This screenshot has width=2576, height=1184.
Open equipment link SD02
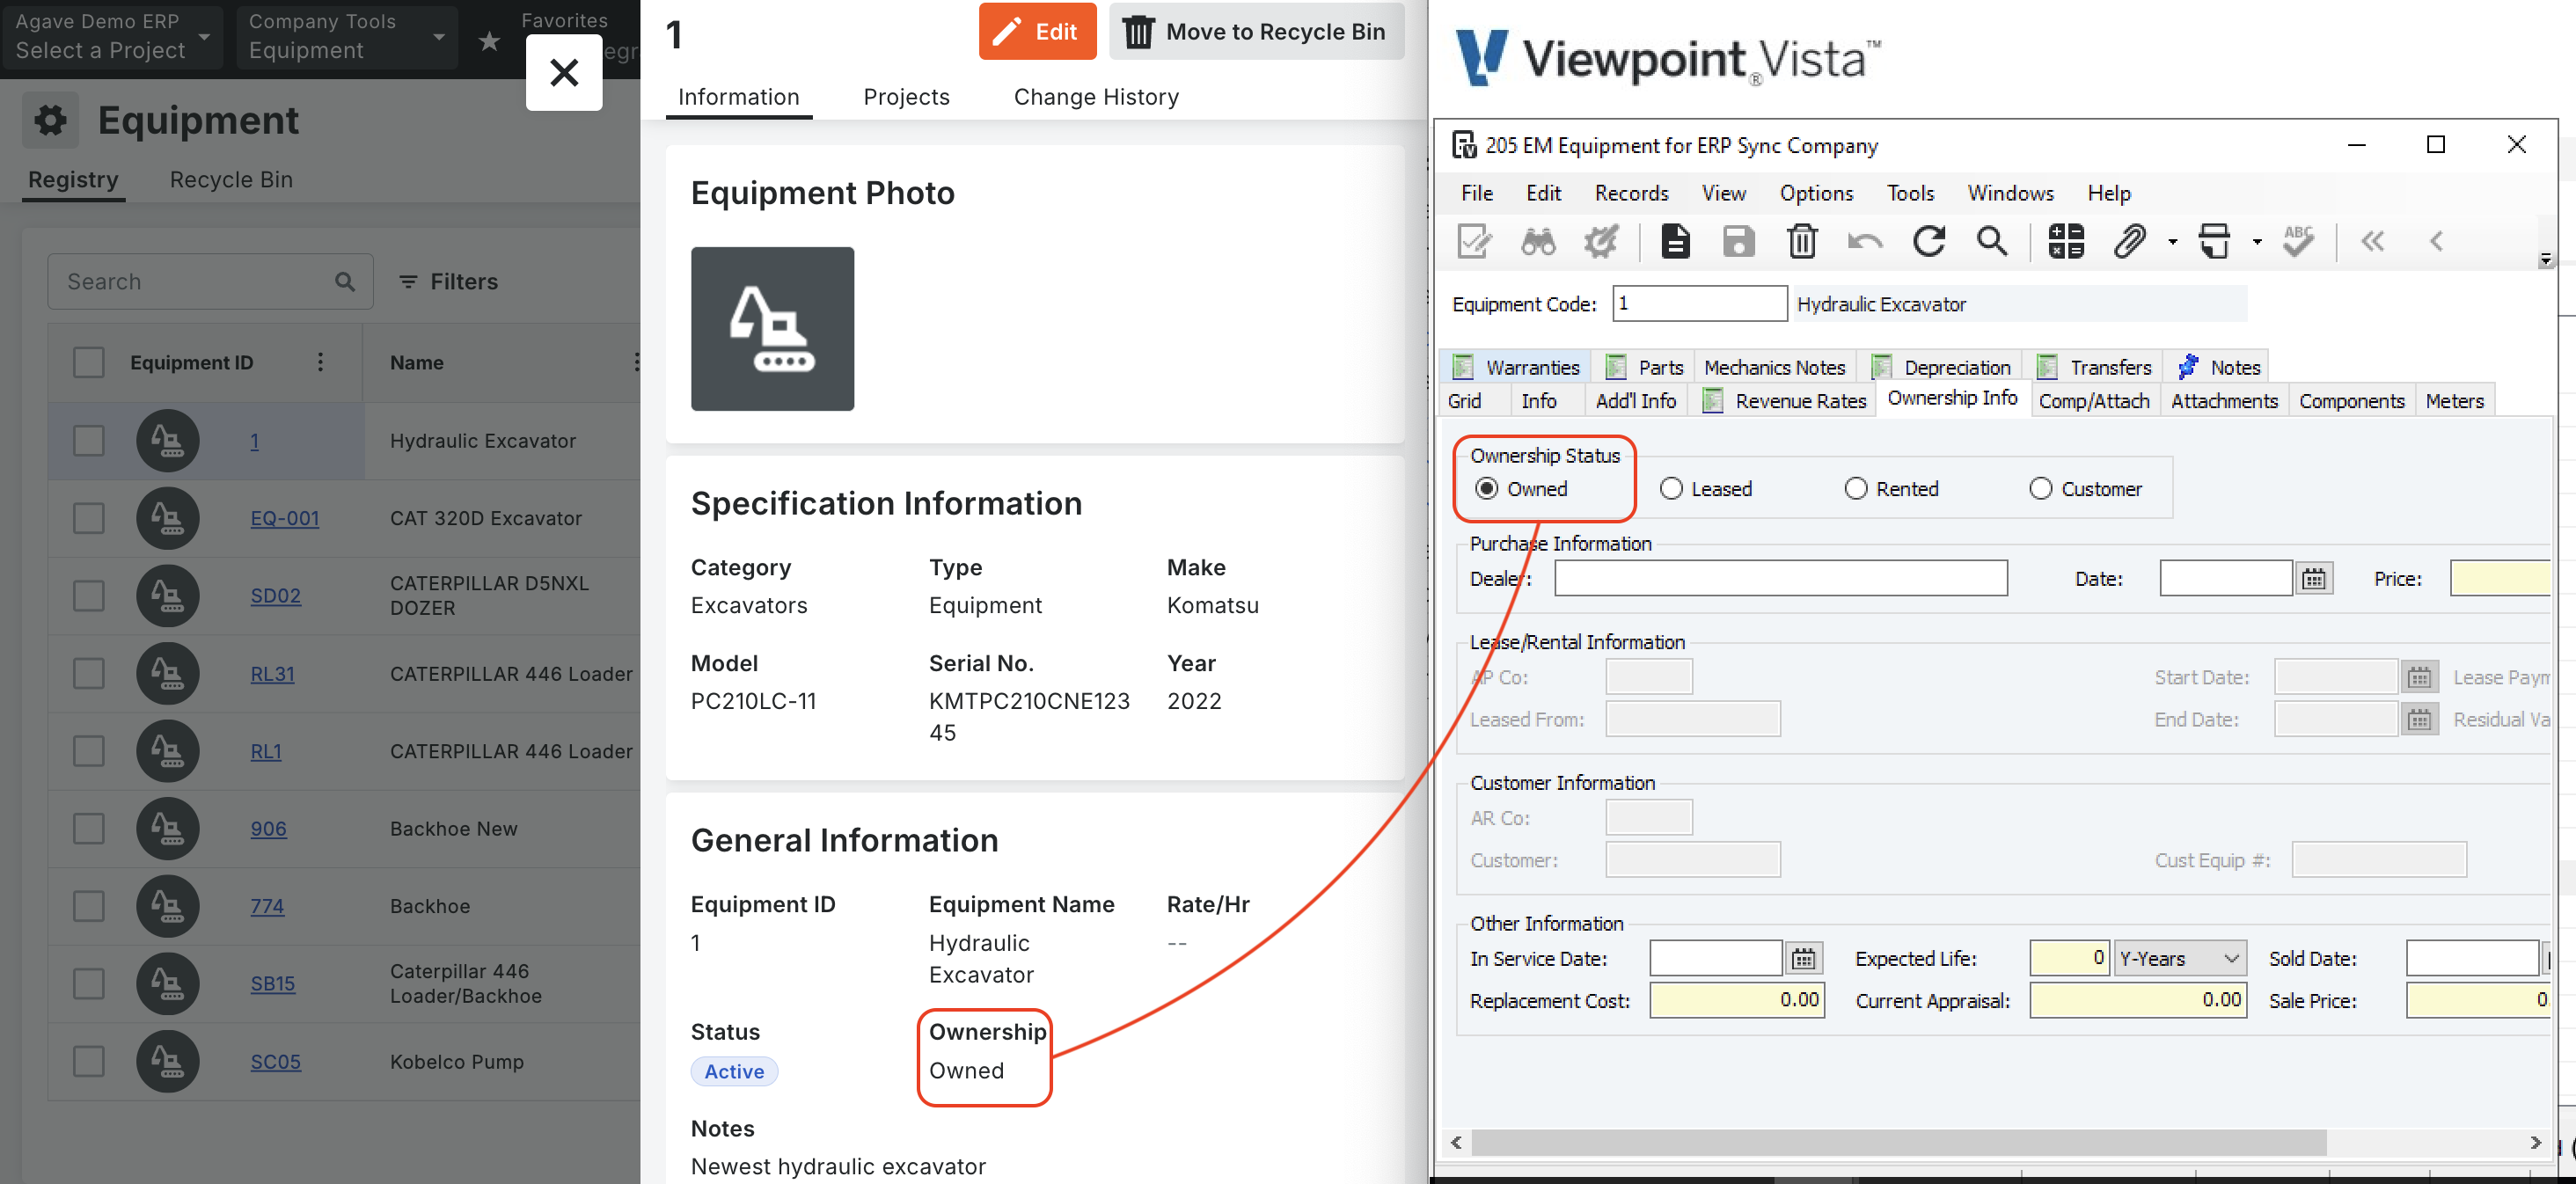[275, 596]
